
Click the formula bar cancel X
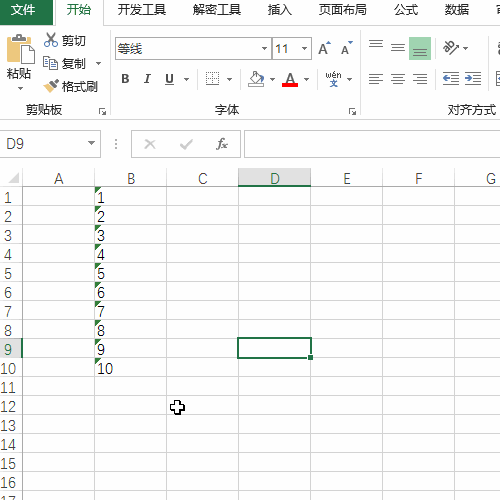150,144
